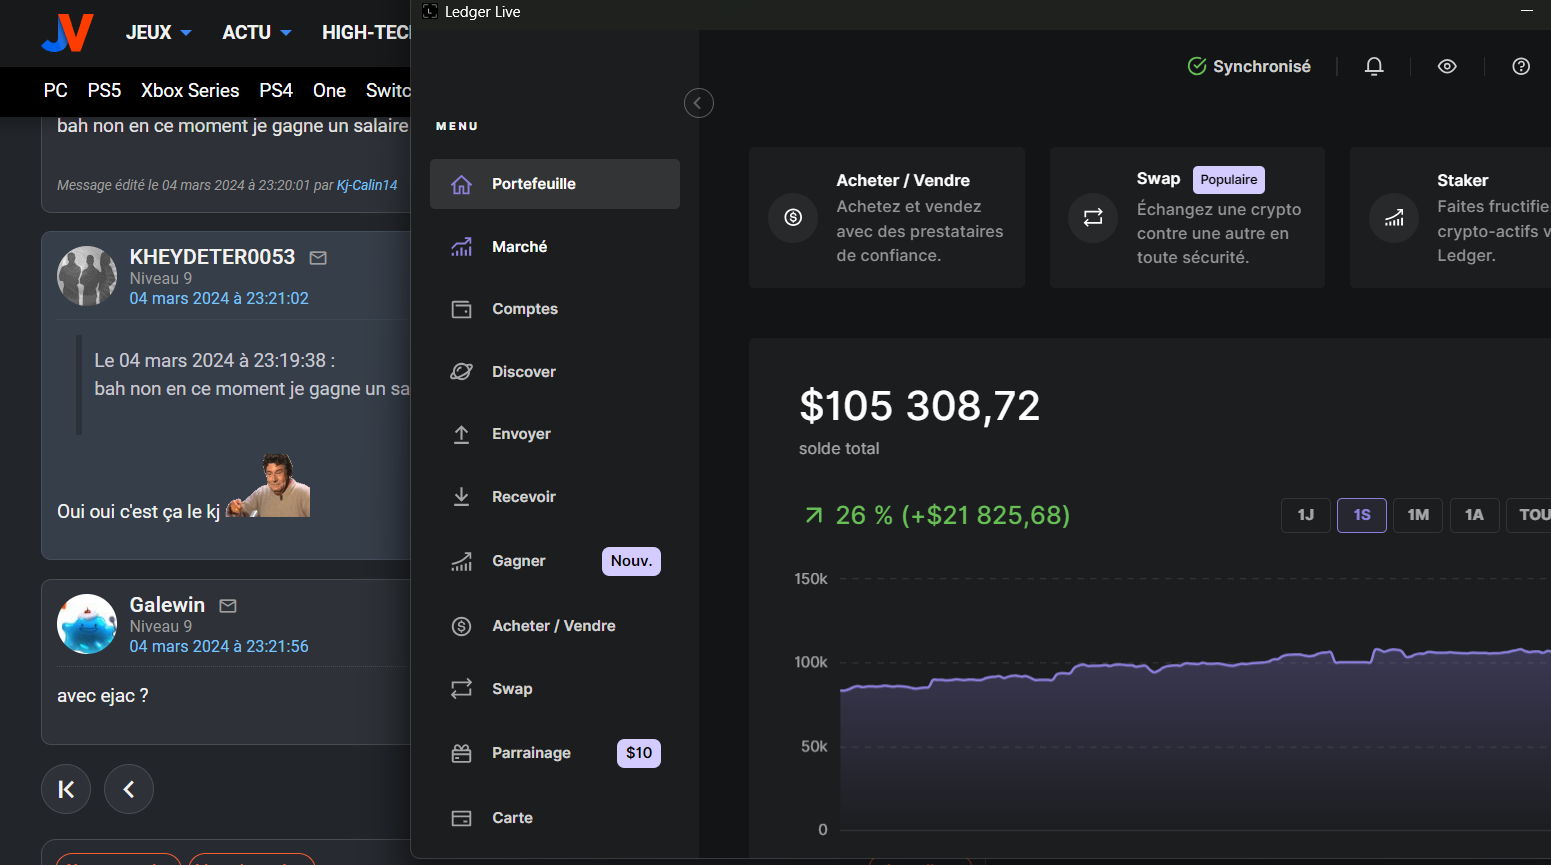Select the 1J chart range

coord(1306,515)
